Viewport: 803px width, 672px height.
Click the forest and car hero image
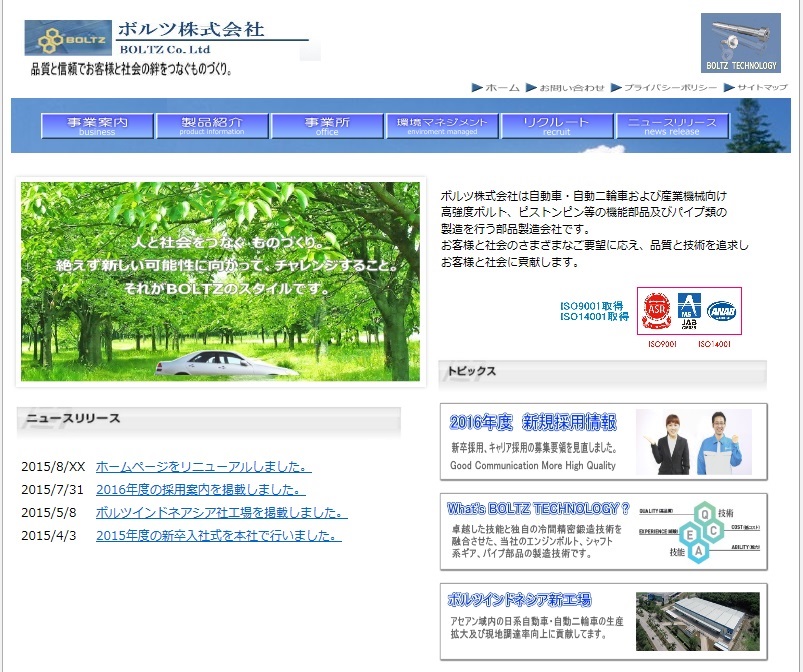click(x=221, y=282)
